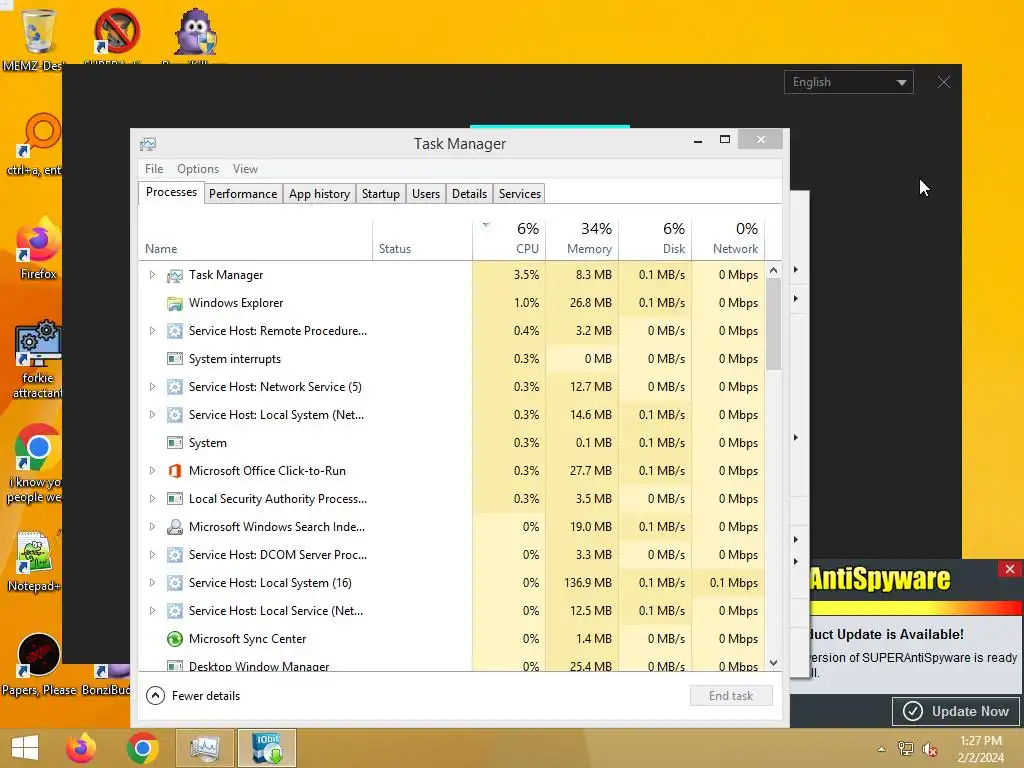The height and width of the screenshot is (768, 1024).
Task: Click the Microsoft Sync Center green icon
Action: click(x=174, y=639)
